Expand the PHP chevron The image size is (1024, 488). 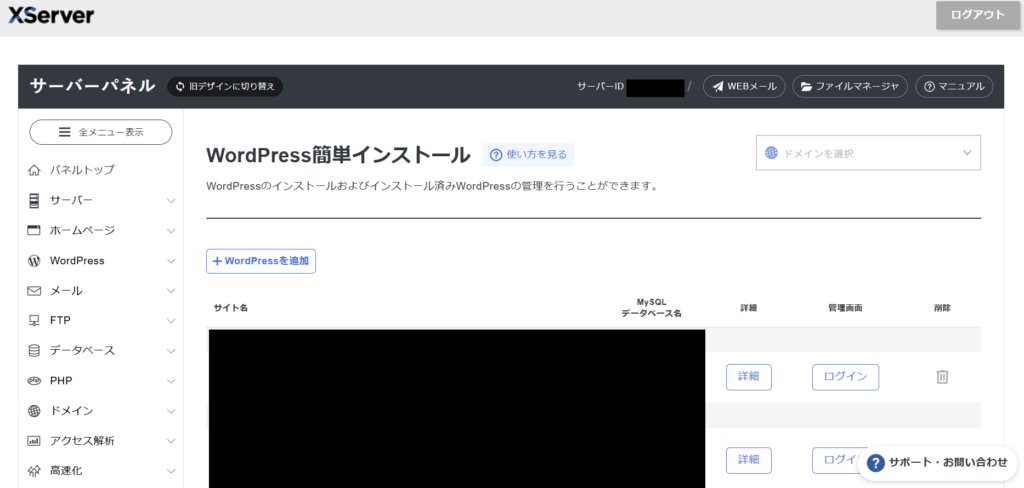(171, 381)
